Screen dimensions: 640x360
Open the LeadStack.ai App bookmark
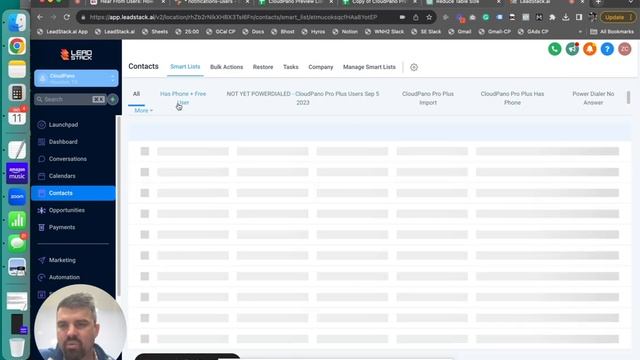[x=62, y=31]
